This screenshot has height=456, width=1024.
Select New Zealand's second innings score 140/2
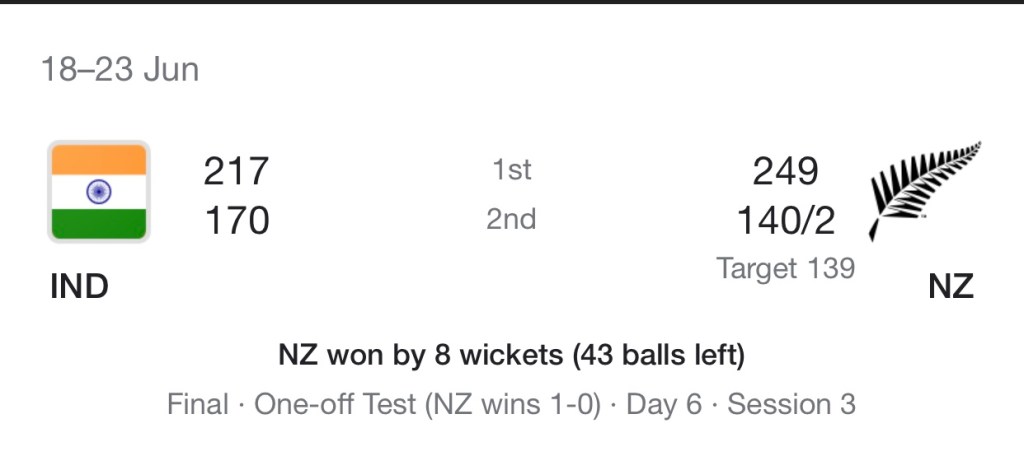[x=785, y=220]
